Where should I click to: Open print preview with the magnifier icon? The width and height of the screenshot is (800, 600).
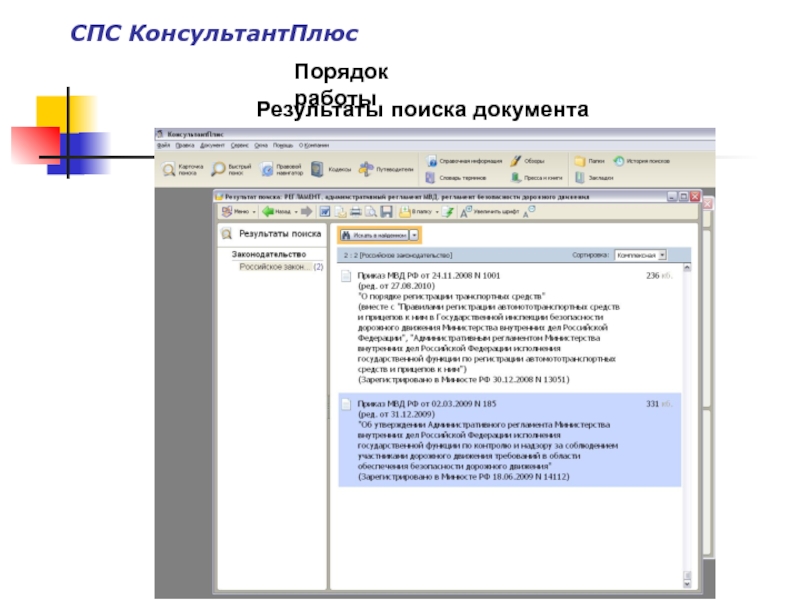[x=371, y=212]
